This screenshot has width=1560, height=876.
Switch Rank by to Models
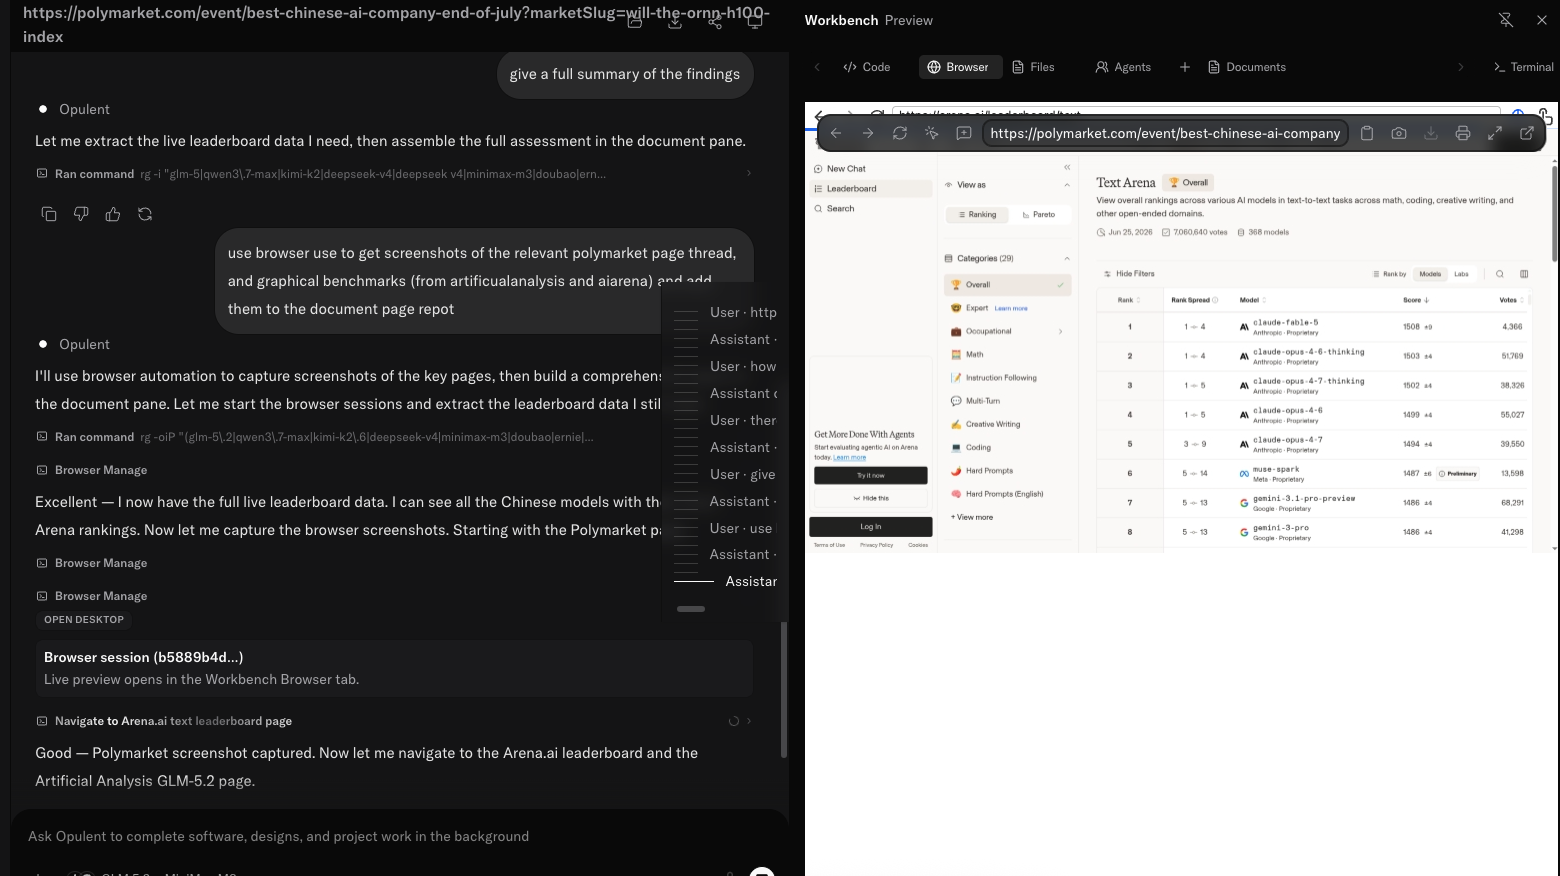coord(1430,274)
